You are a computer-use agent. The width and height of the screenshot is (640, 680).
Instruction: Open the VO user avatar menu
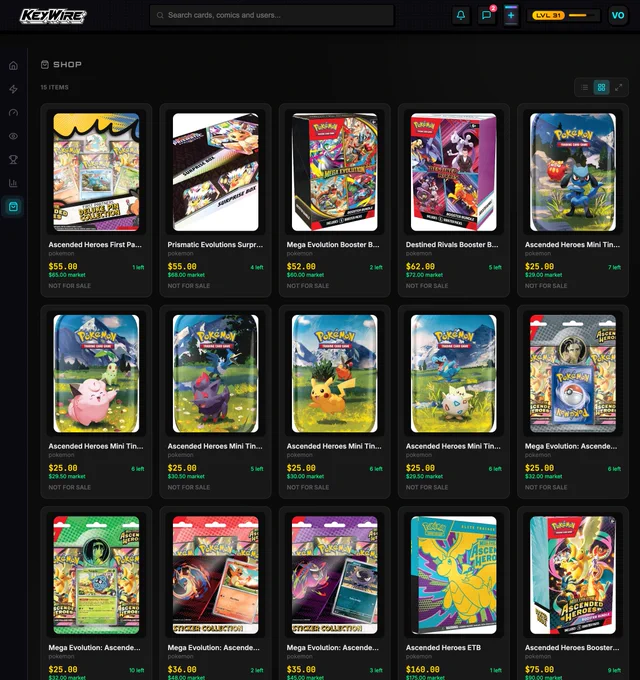click(x=618, y=16)
